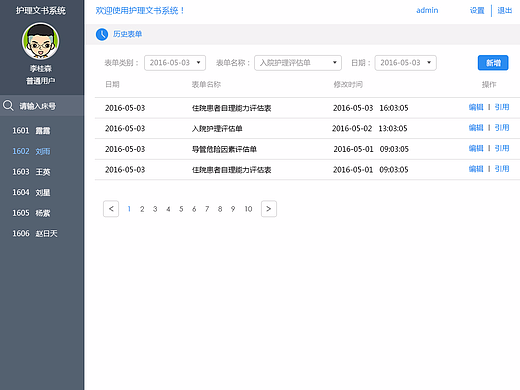This screenshot has width=520, height=390.
Task: Go to page 2 in pagination
Action: click(142, 209)
